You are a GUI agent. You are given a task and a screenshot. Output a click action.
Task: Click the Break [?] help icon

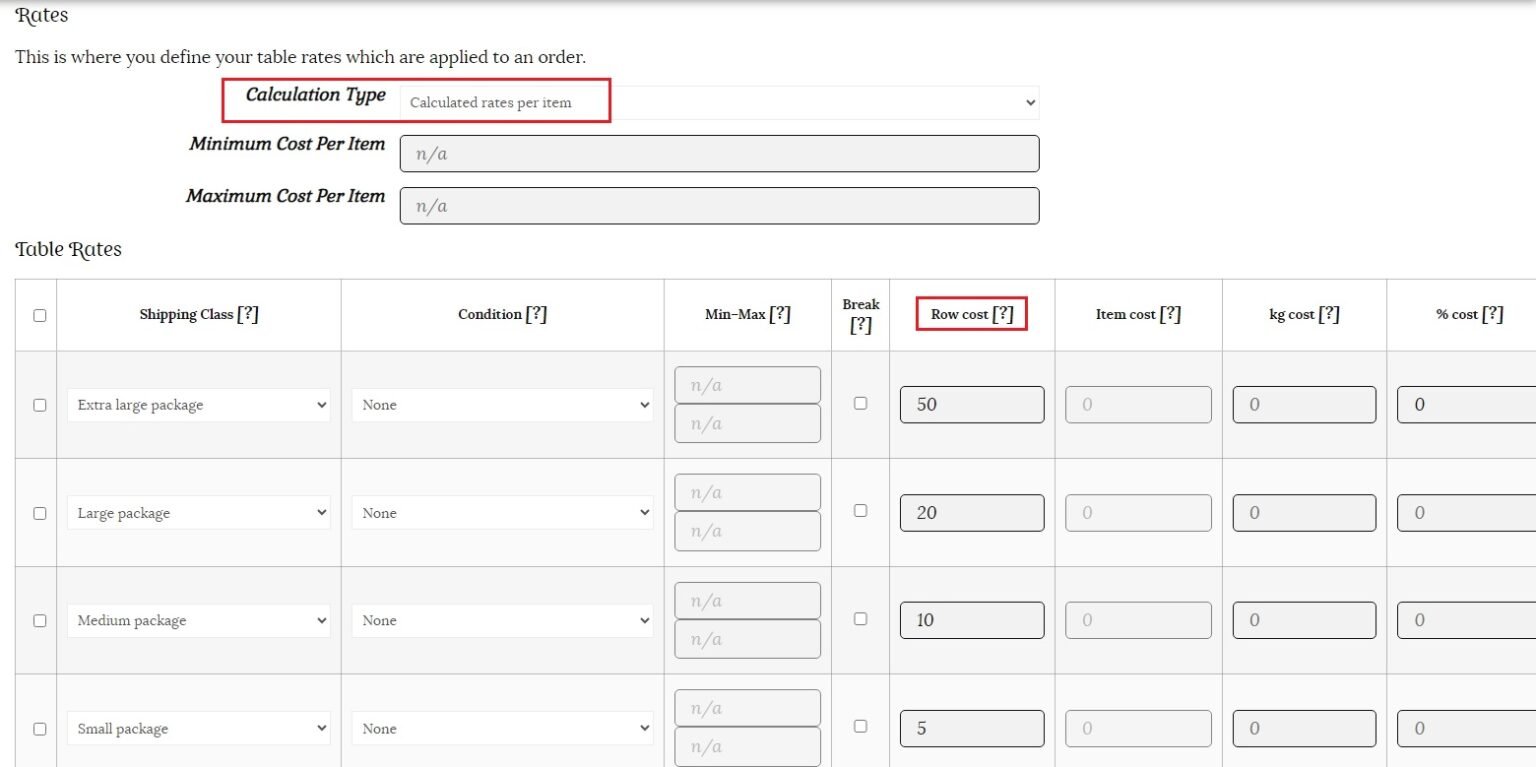tap(860, 325)
